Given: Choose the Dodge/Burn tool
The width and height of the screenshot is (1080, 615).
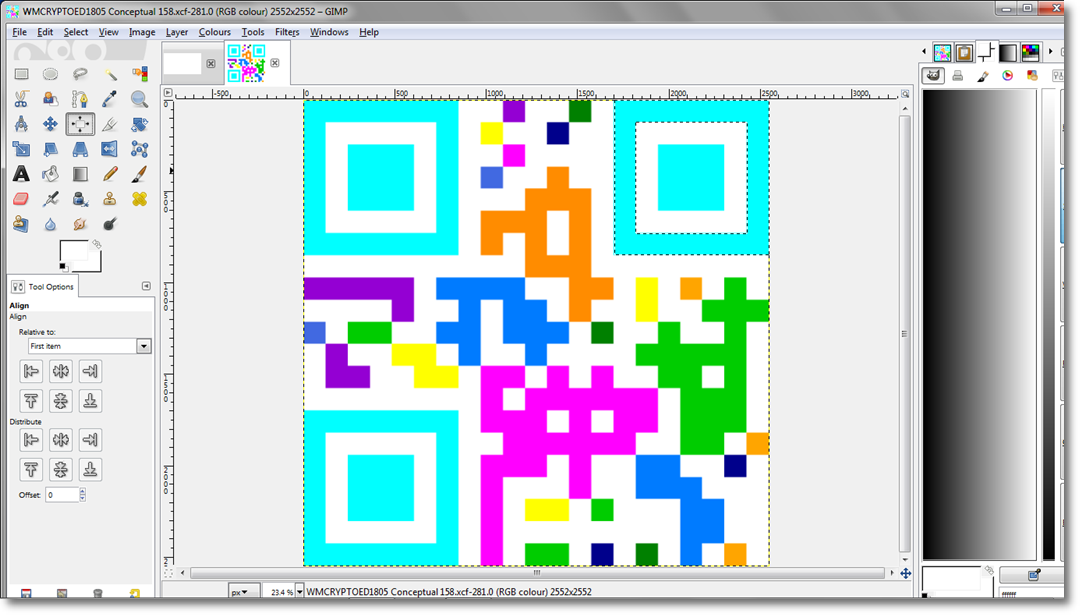Looking at the screenshot, I should pos(110,224).
